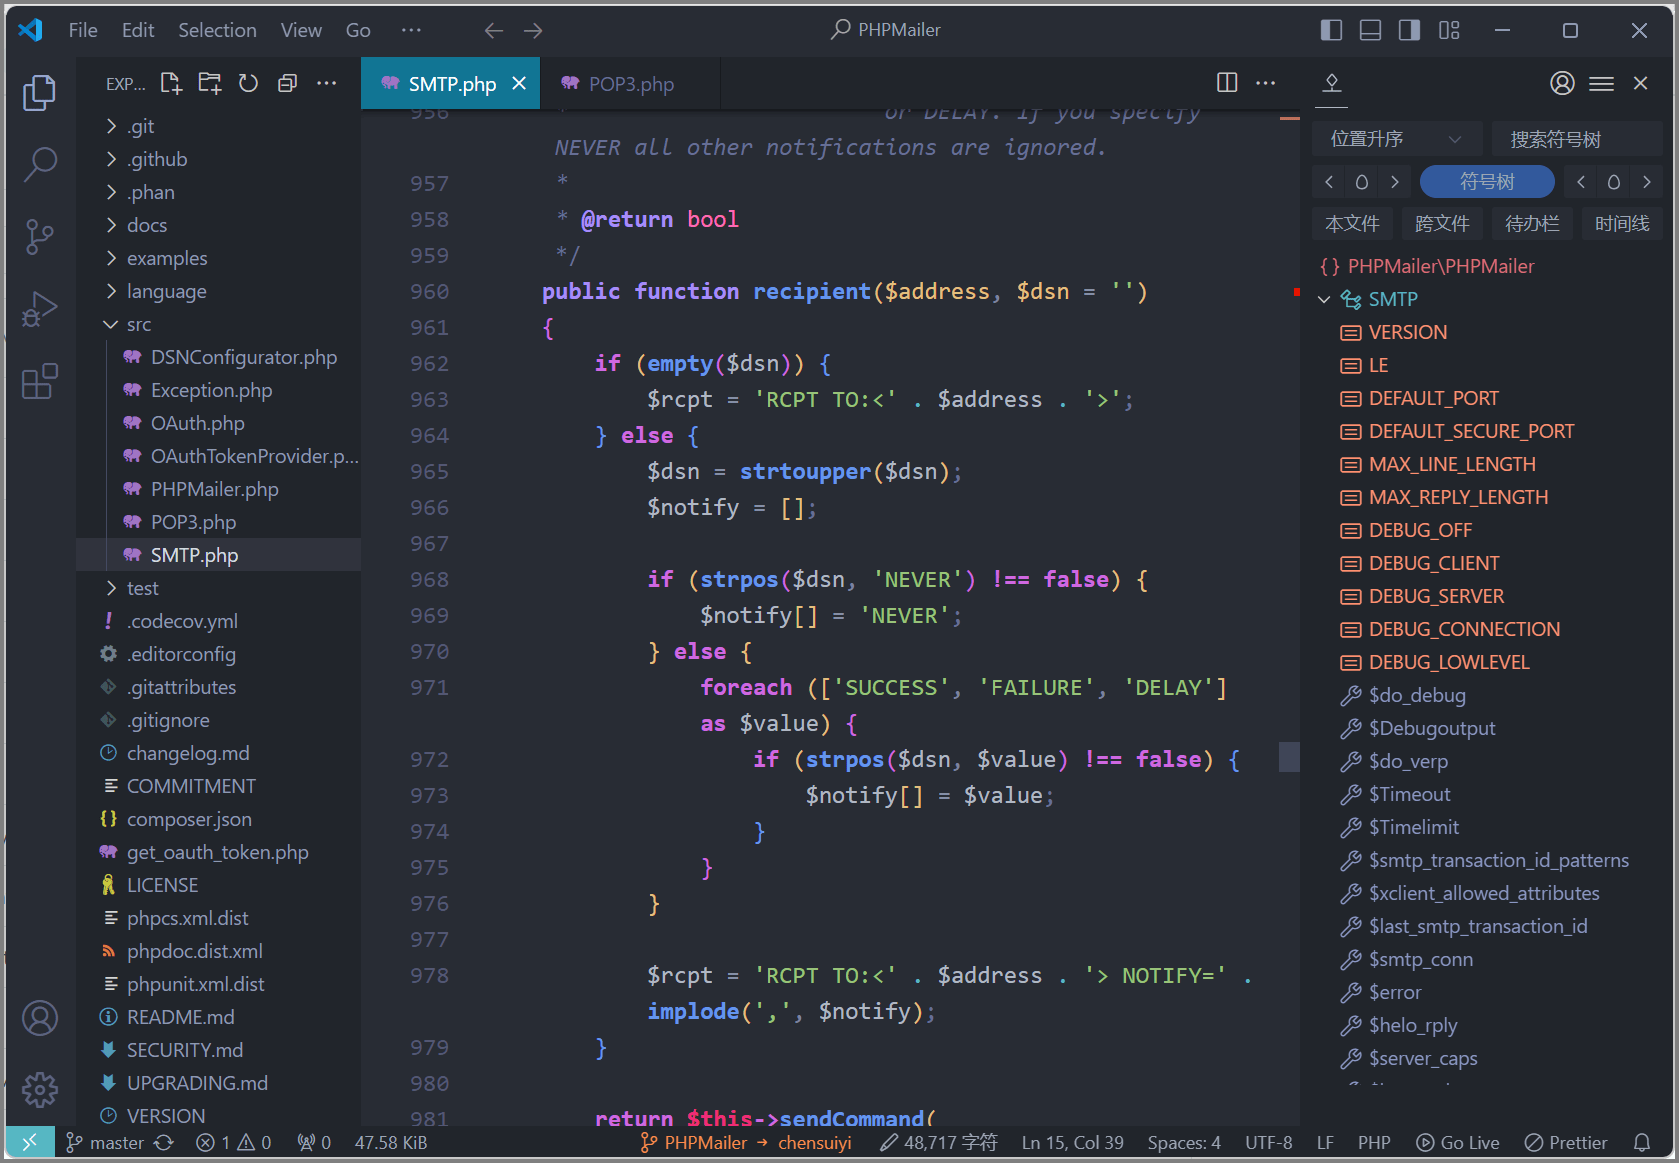This screenshot has width=1679, height=1163.
Task: Toggle secondary side bar visibility
Action: click(1409, 31)
